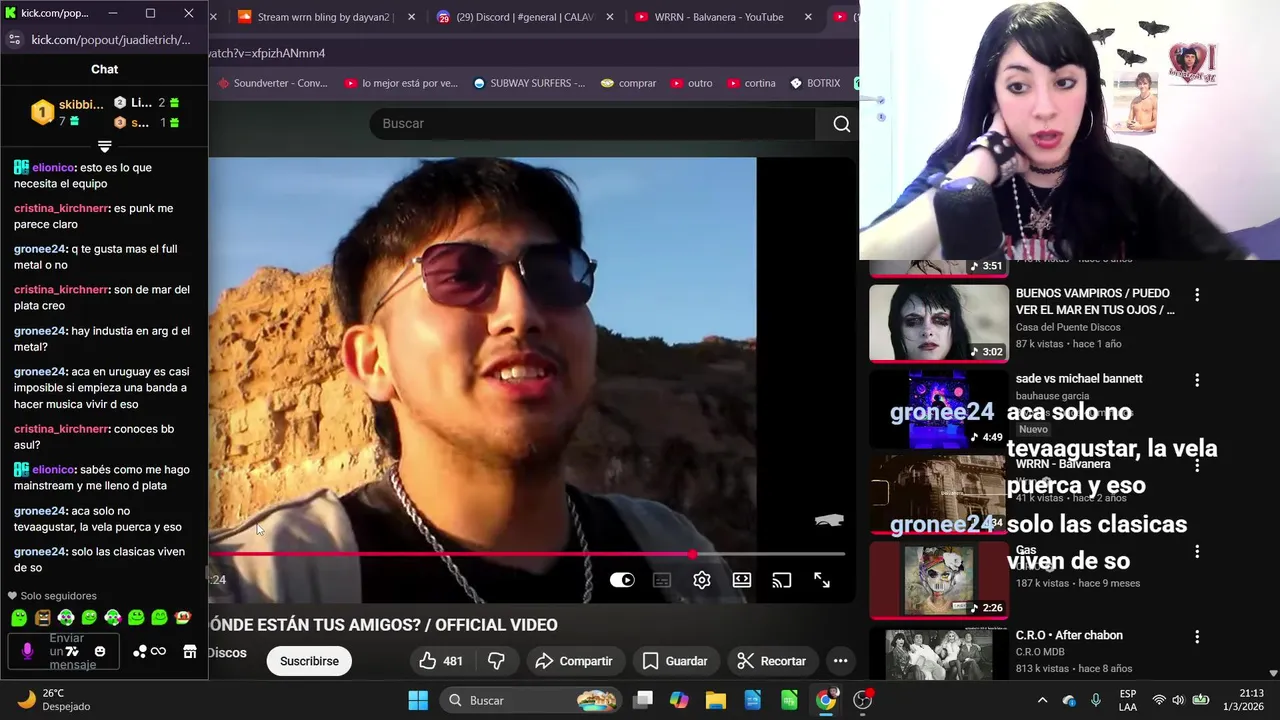1280x720 pixels.
Task: Open Windows Start menu
Action: click(418, 700)
